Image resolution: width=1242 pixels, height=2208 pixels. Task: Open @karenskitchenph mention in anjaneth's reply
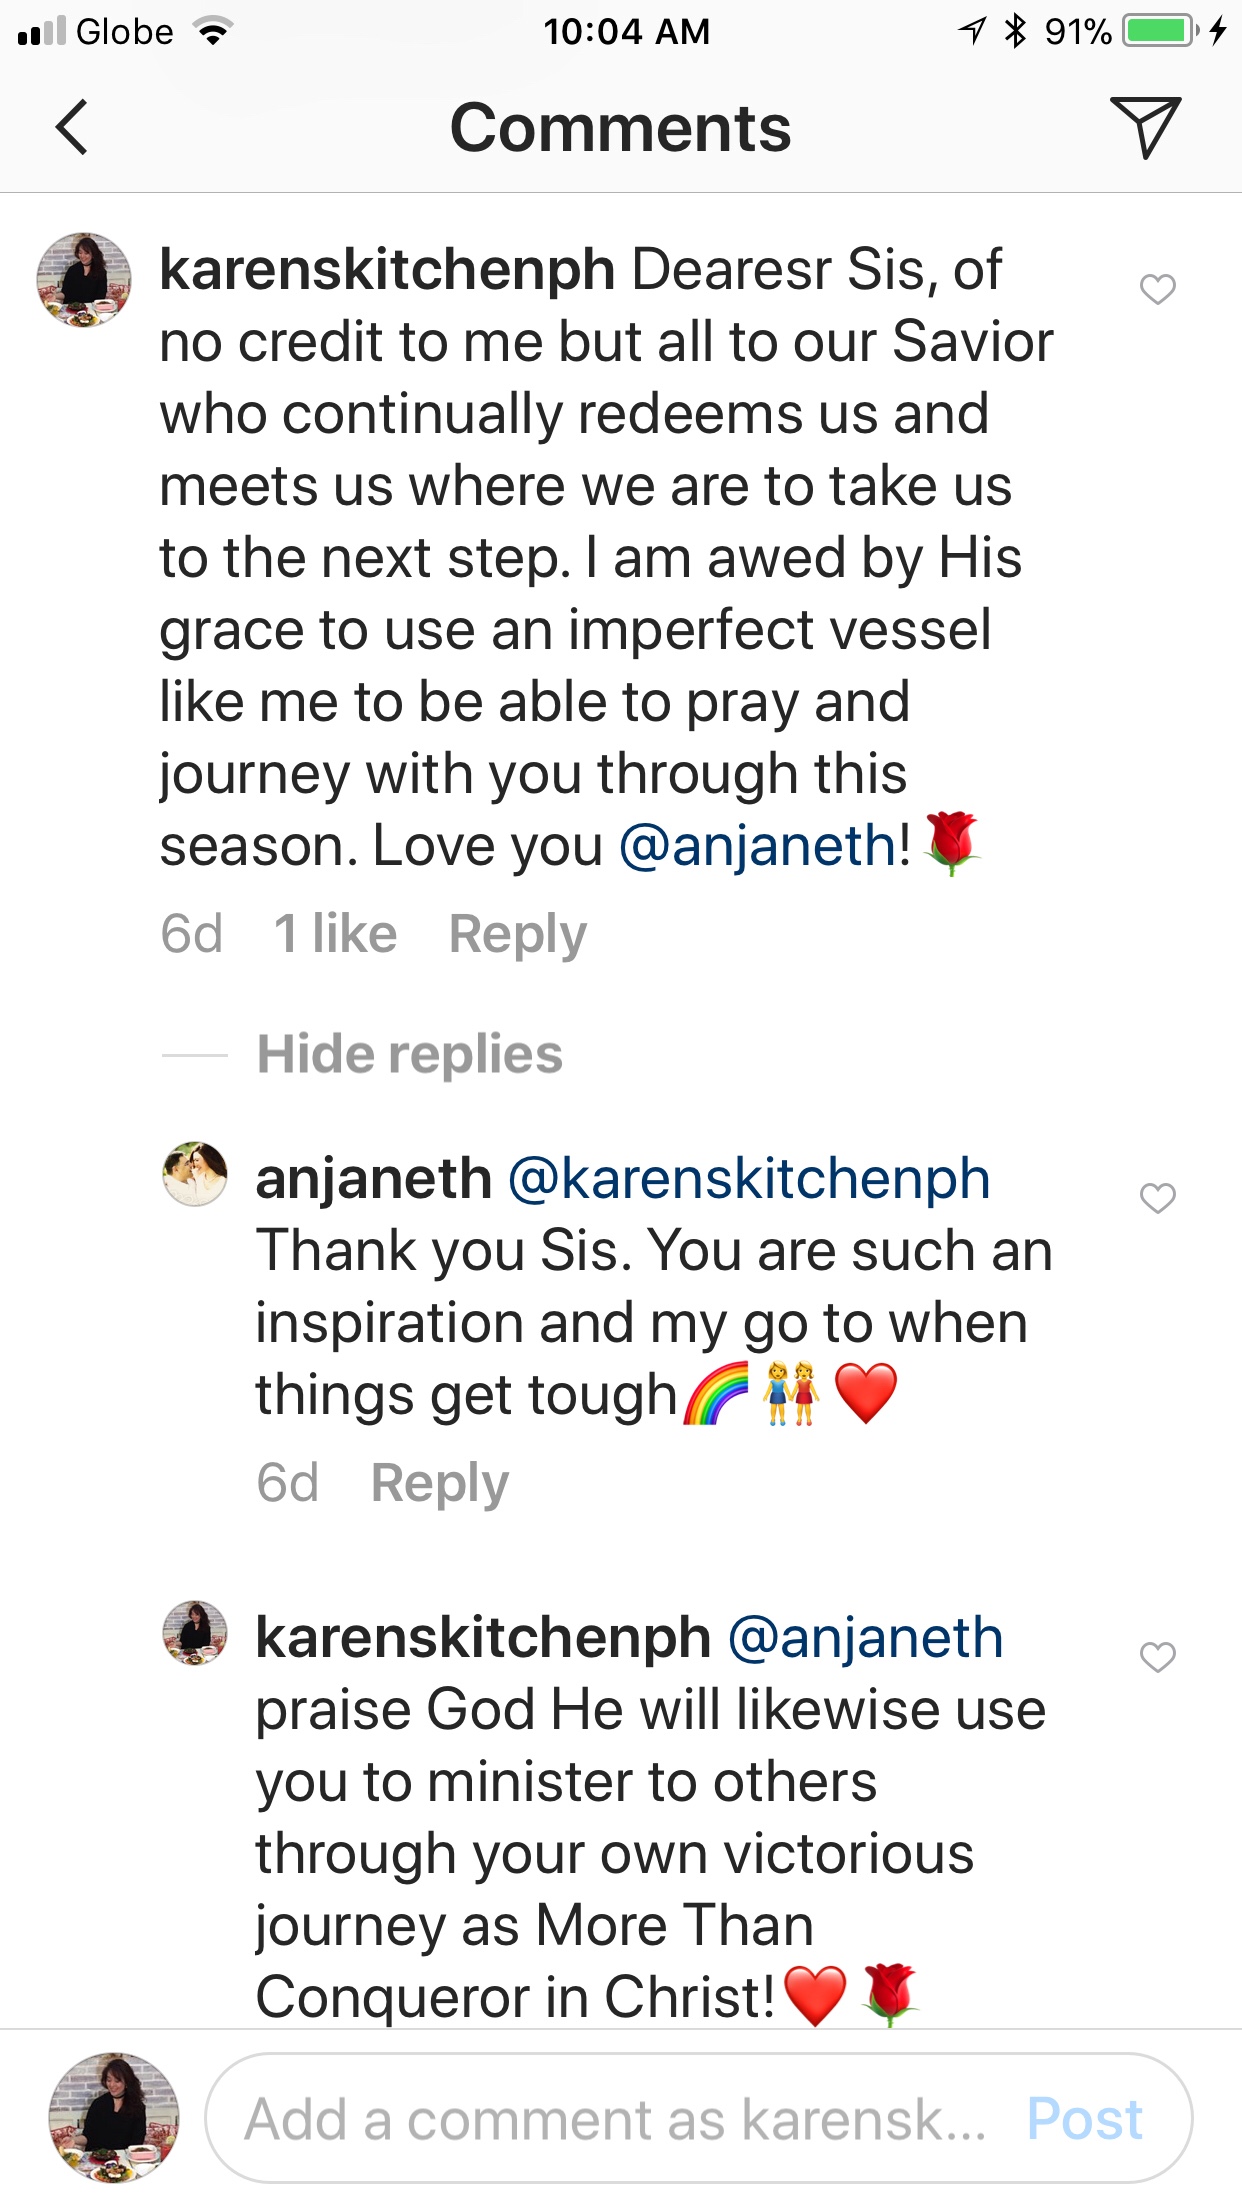point(749,1179)
